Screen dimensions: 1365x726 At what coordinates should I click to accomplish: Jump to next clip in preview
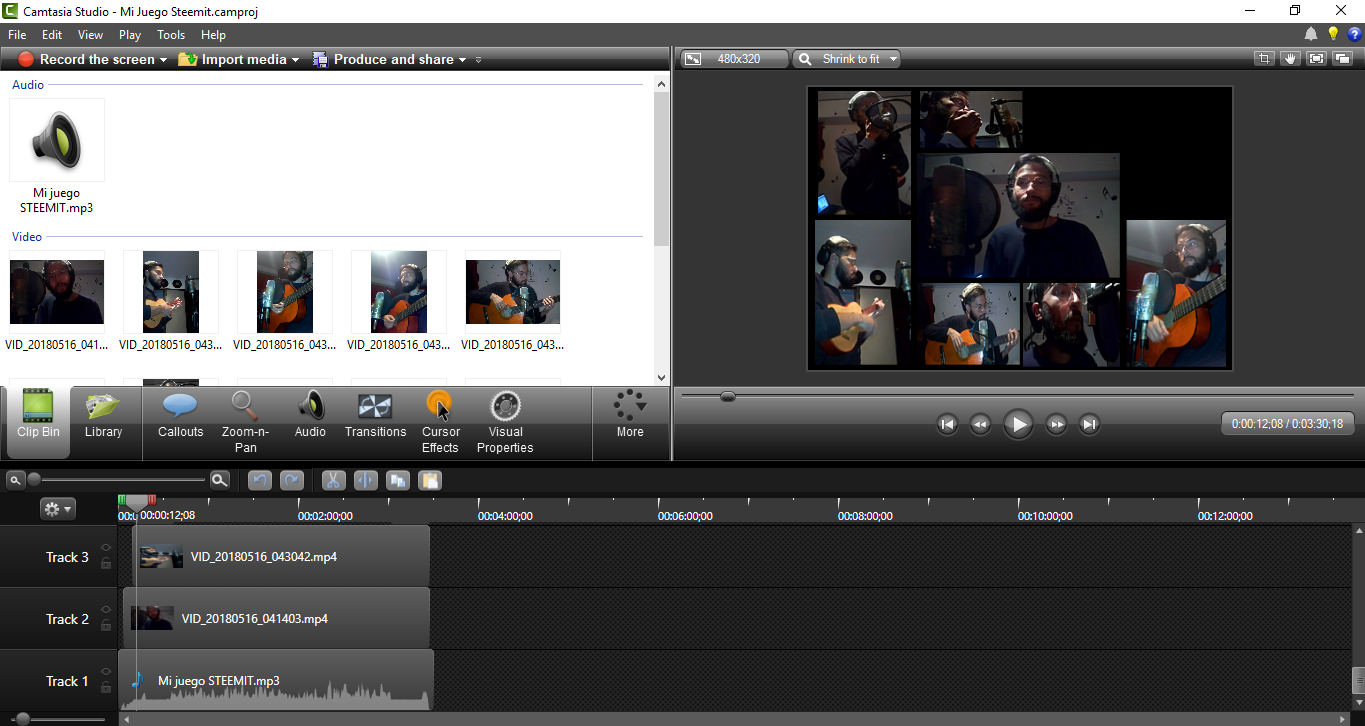[x=1090, y=424]
